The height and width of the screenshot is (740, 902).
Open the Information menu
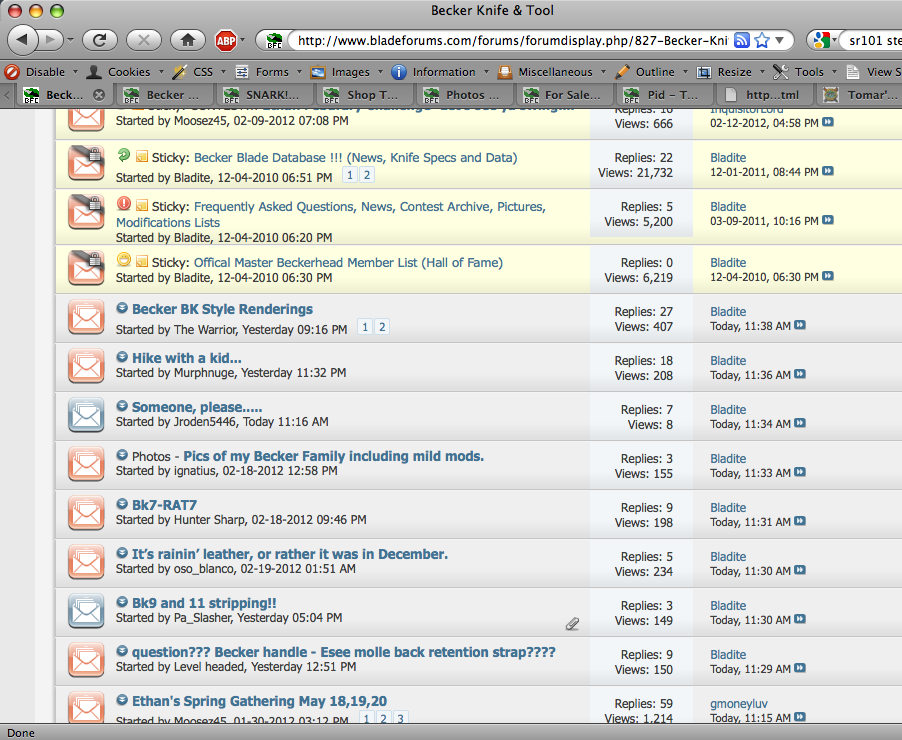(440, 72)
